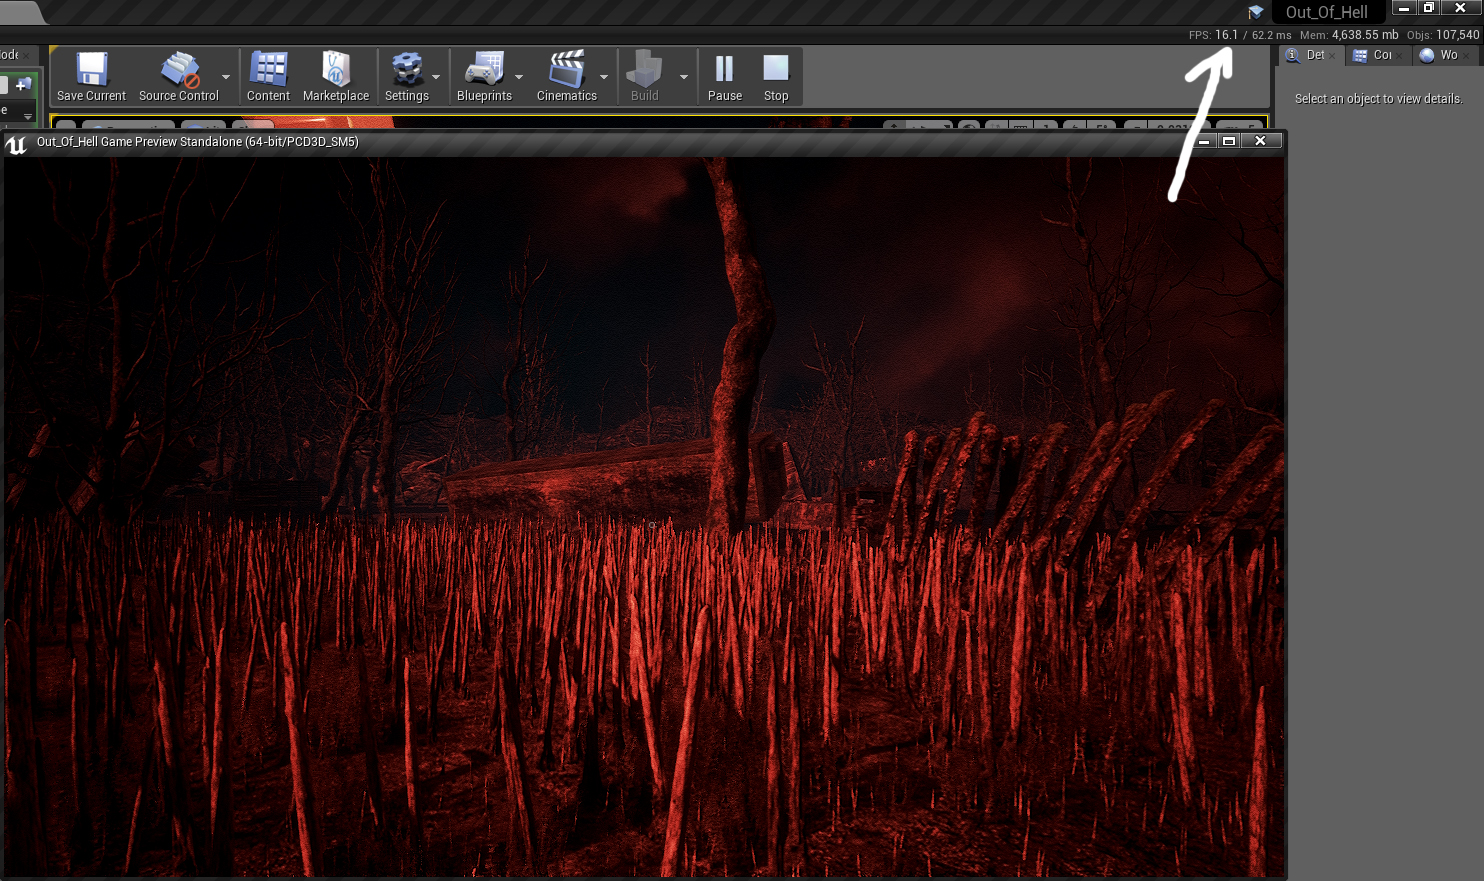Viewport: 1484px width, 881px height.
Task: Open the Cinematics dropdown arrow
Action: [x=604, y=77]
